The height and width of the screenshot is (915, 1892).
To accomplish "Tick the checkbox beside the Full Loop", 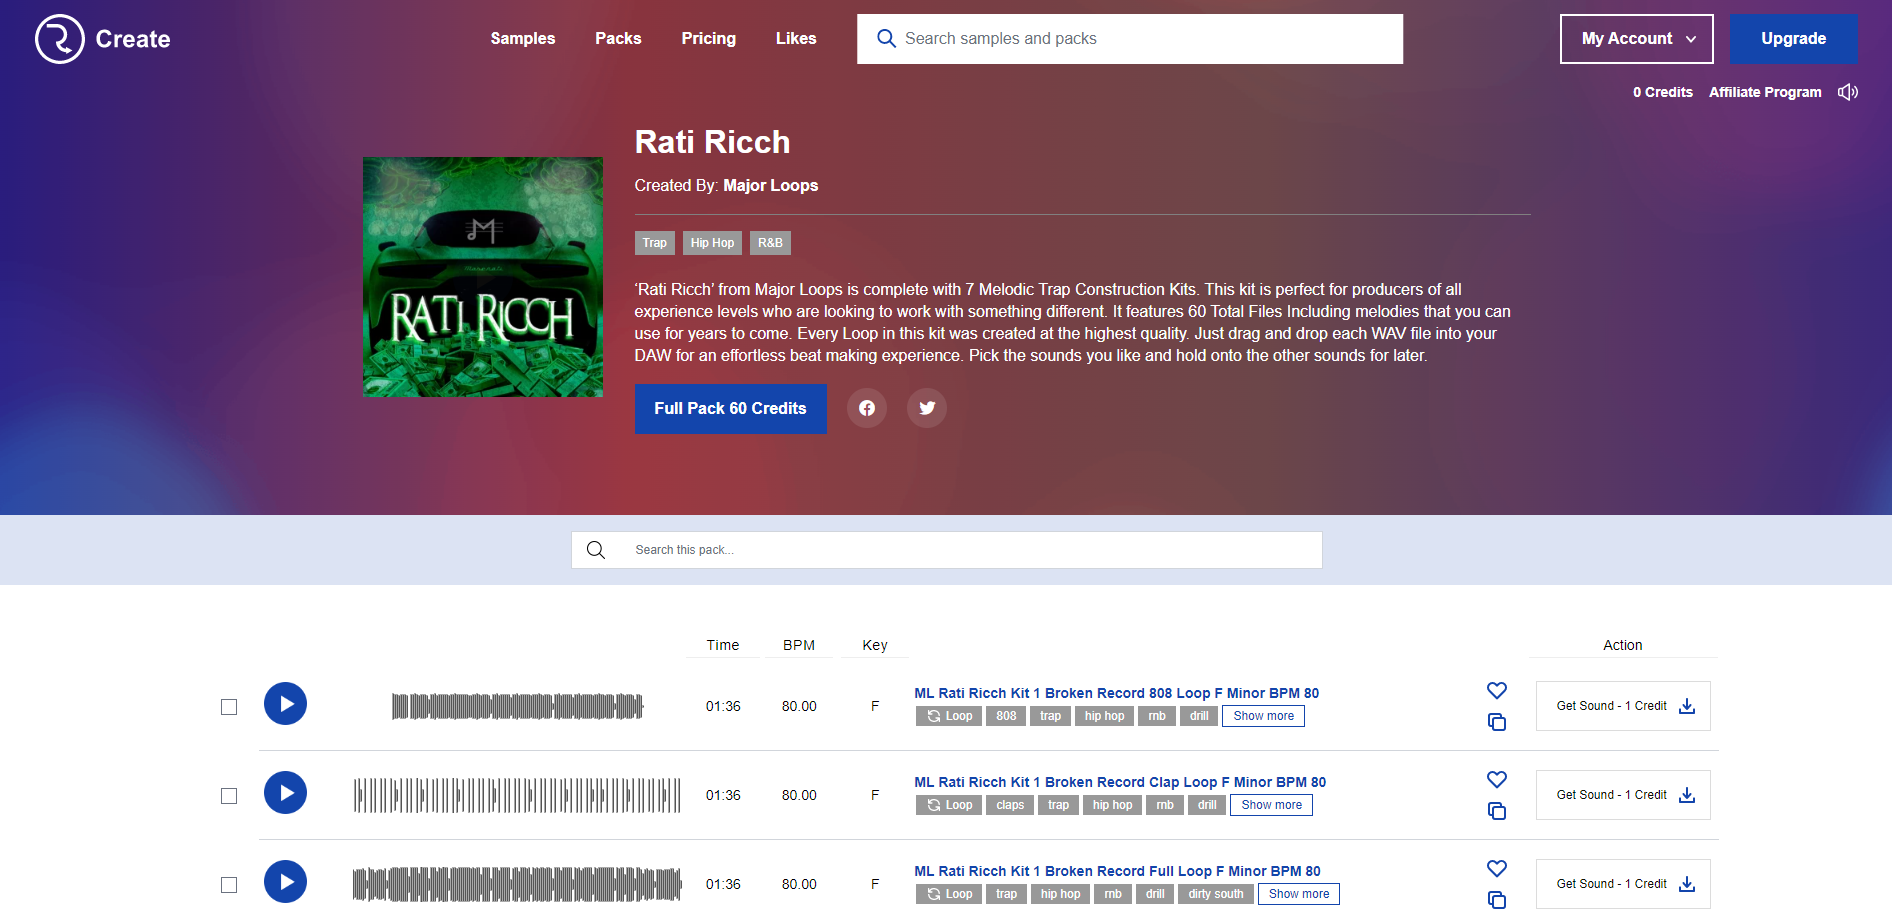I will click(x=229, y=884).
